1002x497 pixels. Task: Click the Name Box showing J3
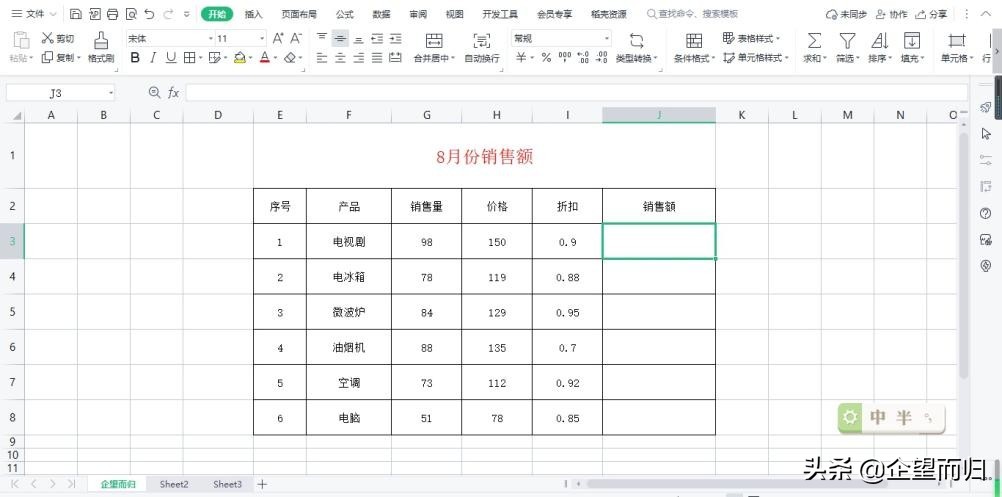tap(61, 93)
